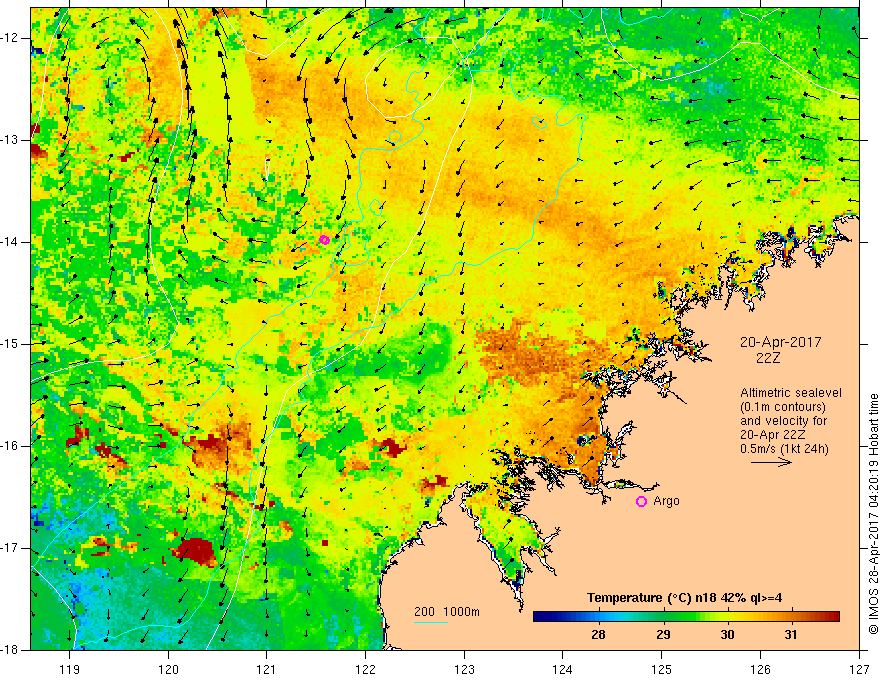The height and width of the screenshot is (680, 880).
Task: Click the longitude label '120'
Action: tap(168, 669)
